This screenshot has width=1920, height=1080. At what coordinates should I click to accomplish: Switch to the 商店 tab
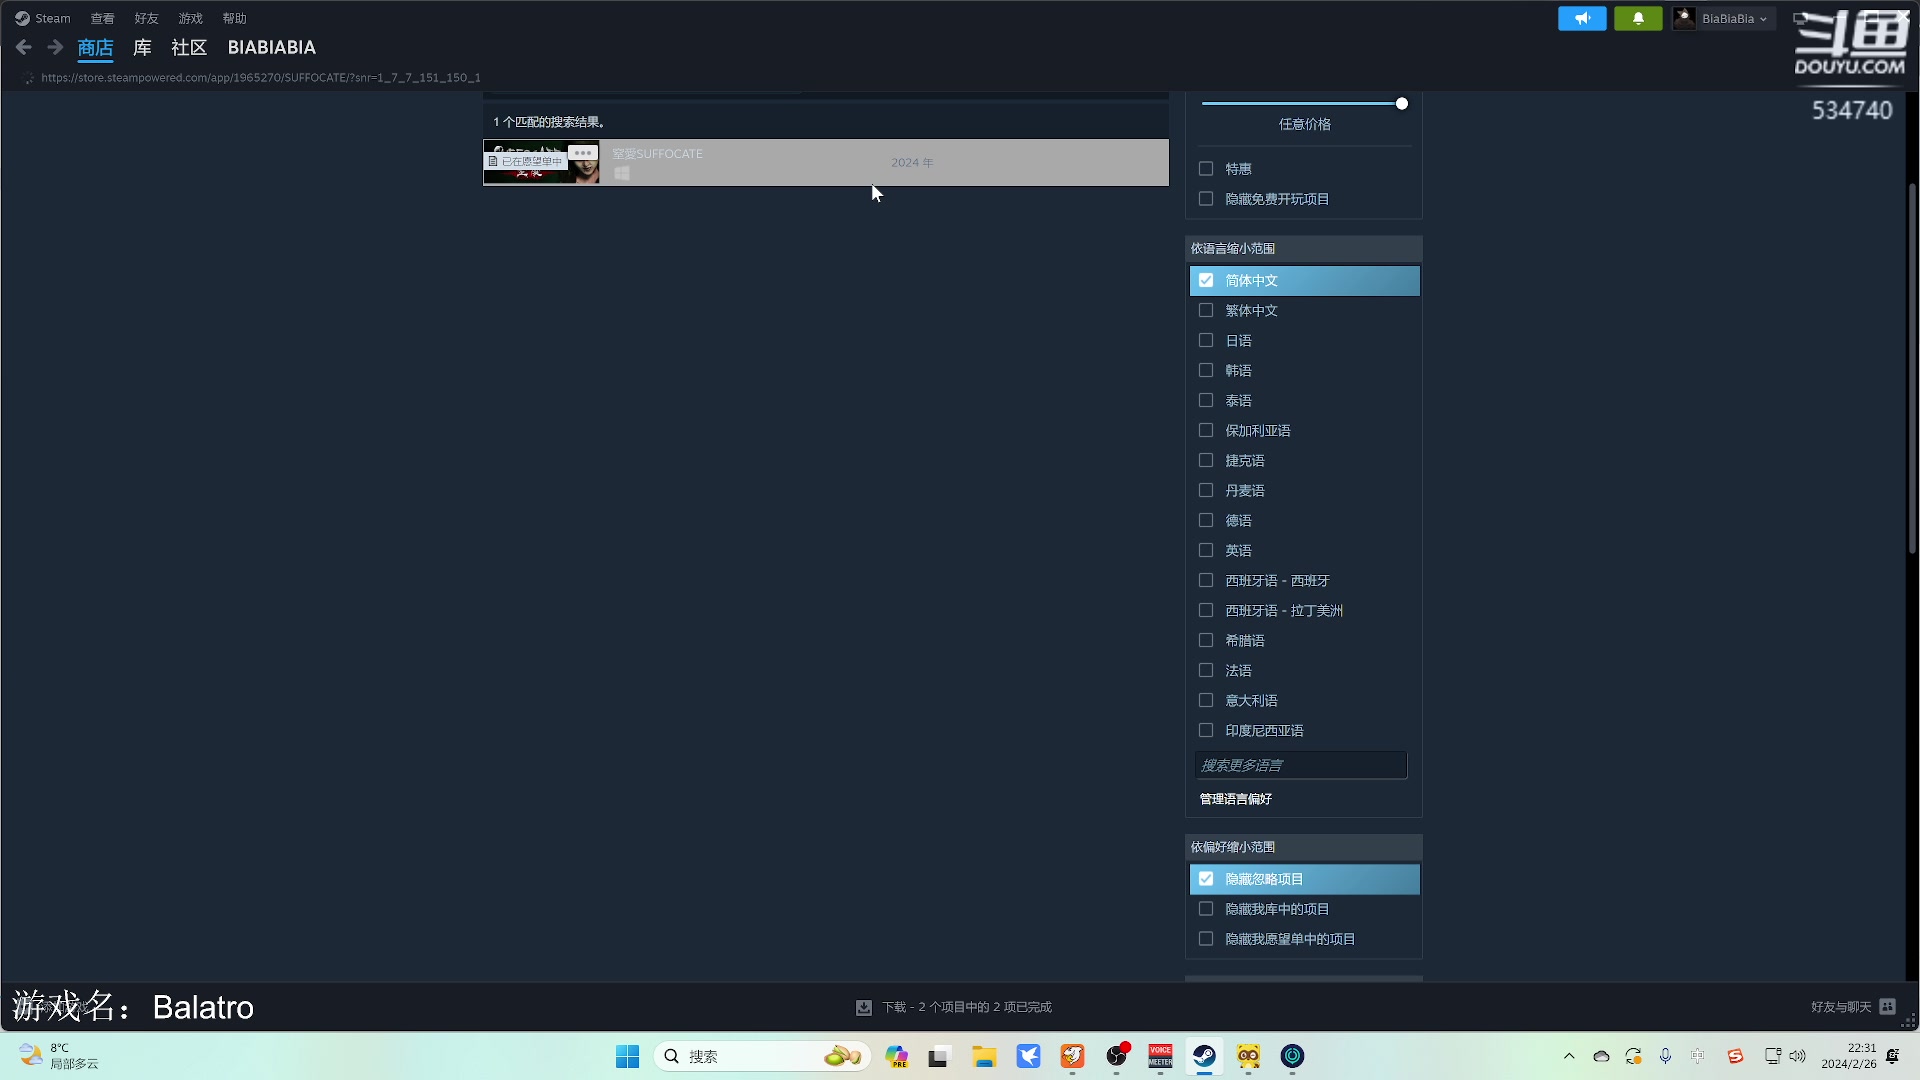(95, 48)
